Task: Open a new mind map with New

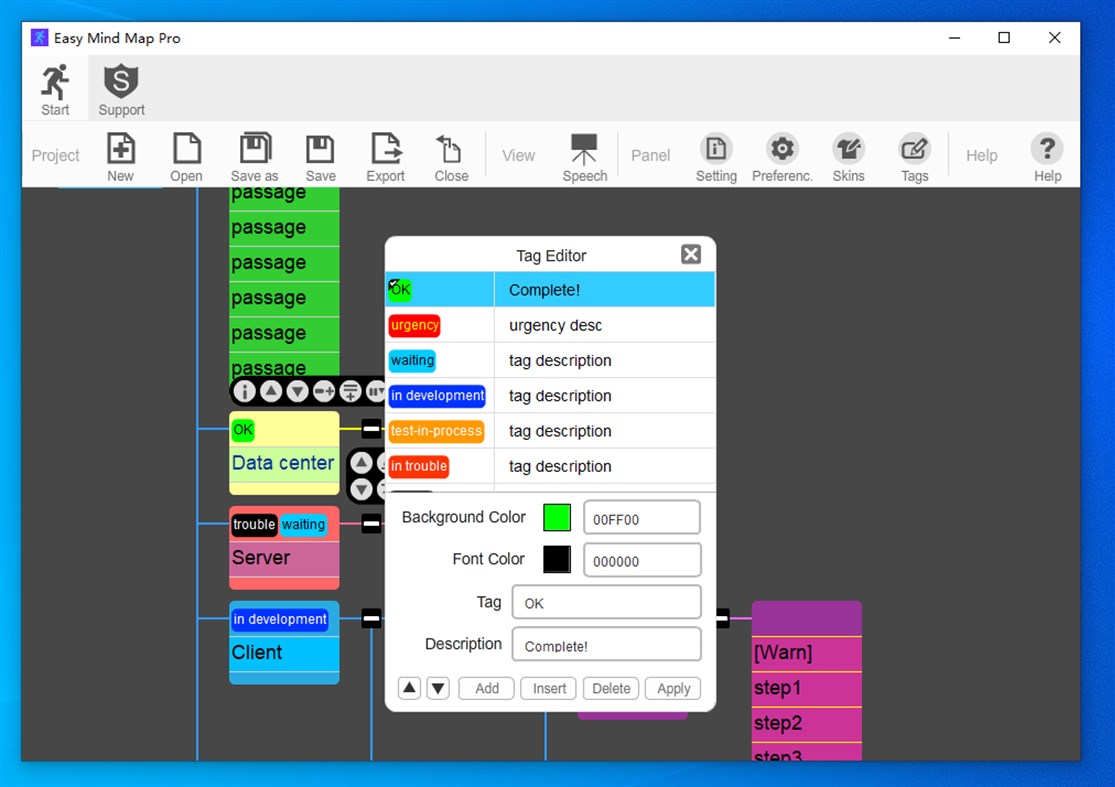Action: 120,155
